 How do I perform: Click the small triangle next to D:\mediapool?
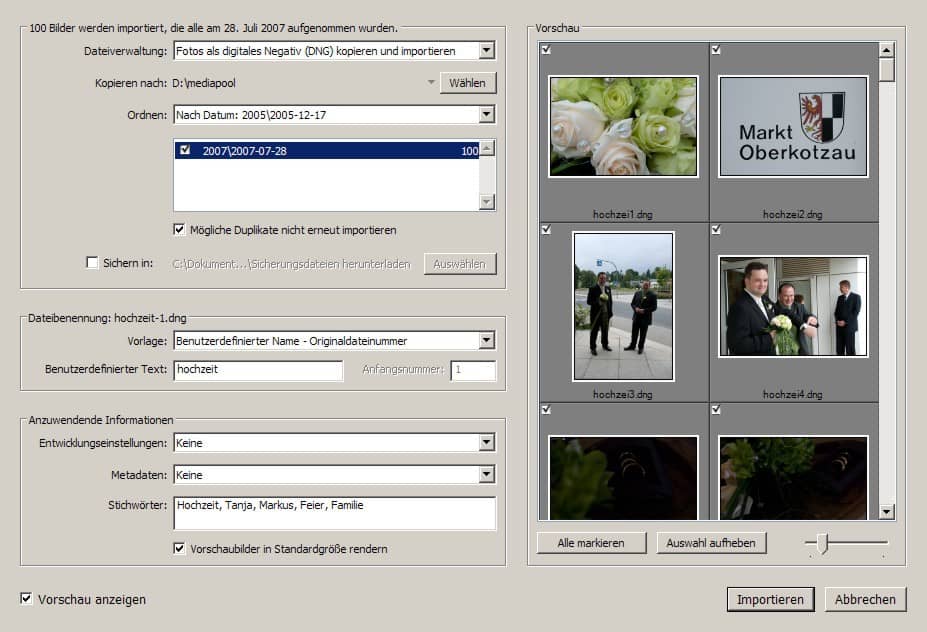click(x=430, y=83)
